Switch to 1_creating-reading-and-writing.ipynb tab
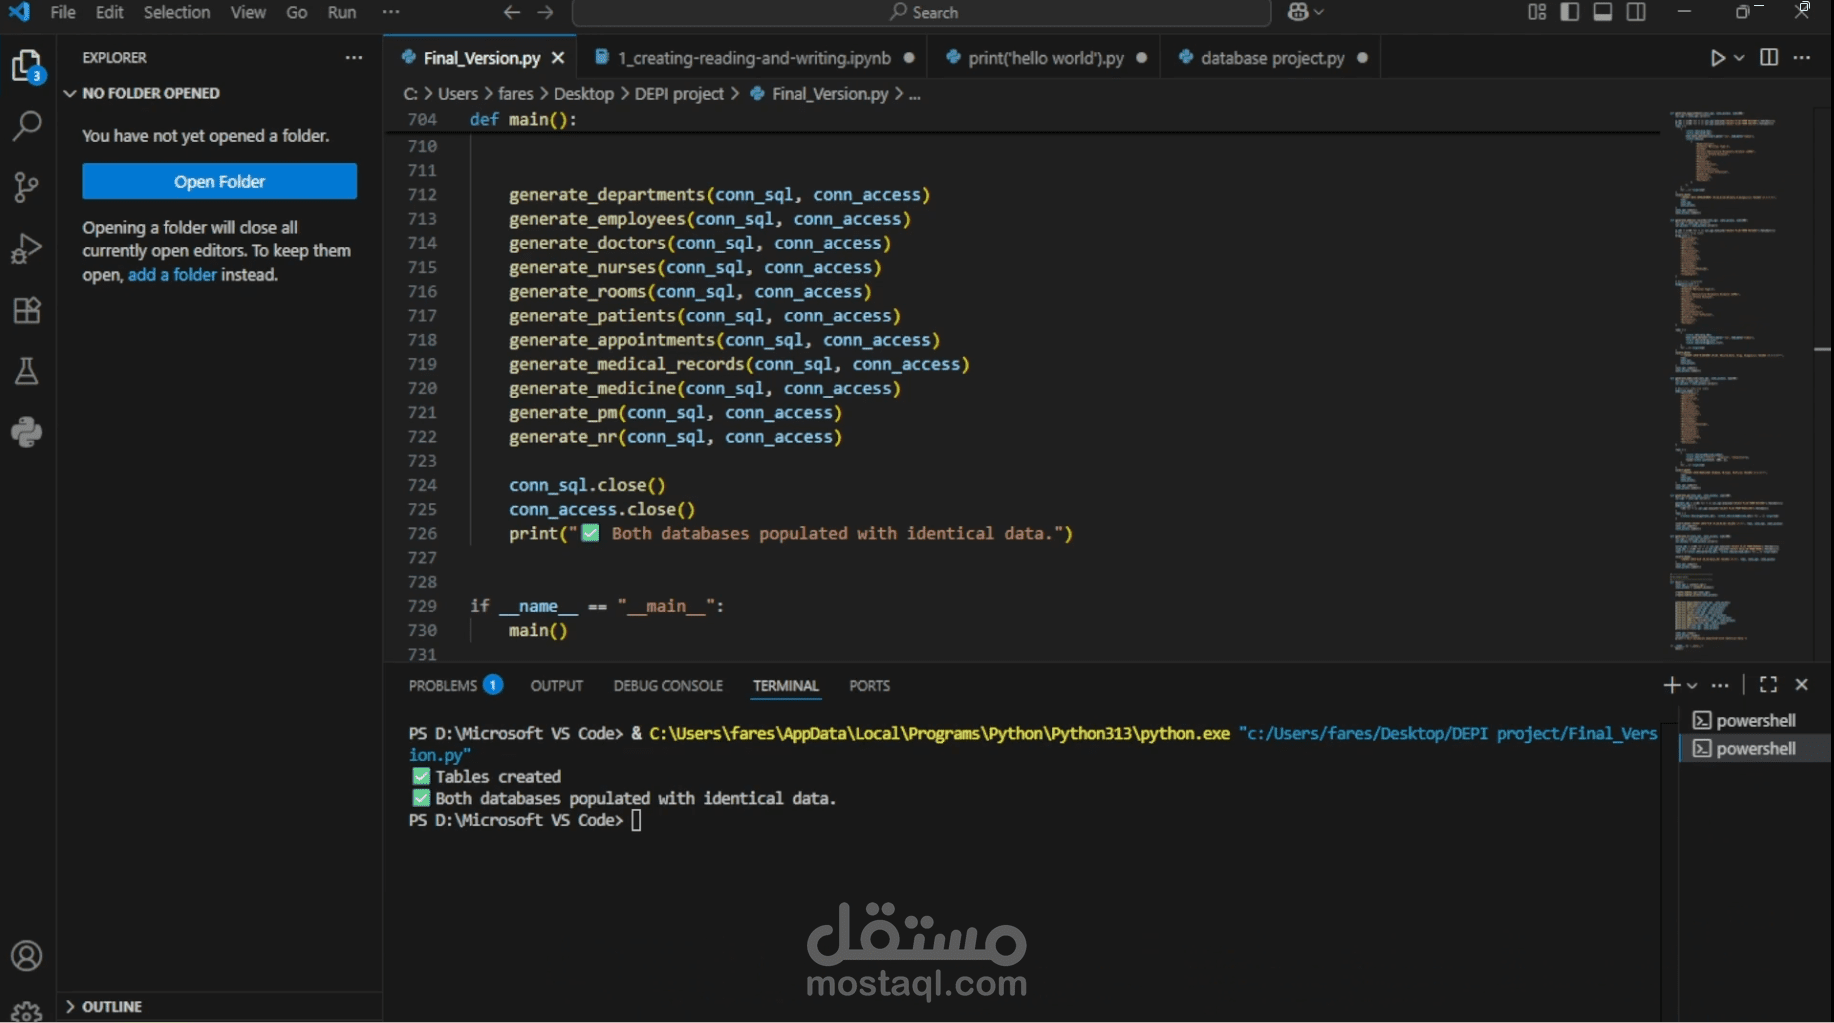 [754, 58]
